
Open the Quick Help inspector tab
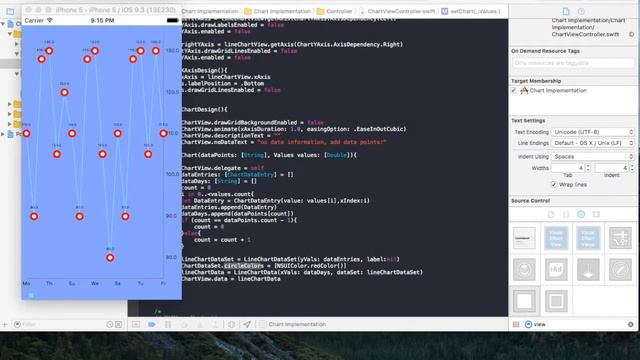click(581, 11)
